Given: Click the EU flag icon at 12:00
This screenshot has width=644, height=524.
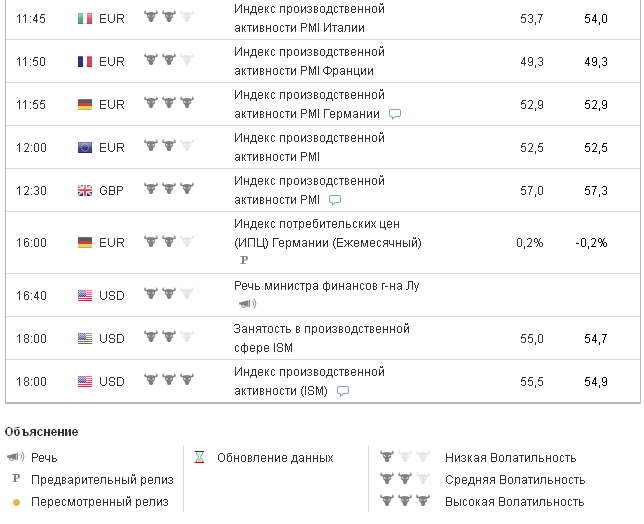Looking at the screenshot, I should pyautogui.click(x=85, y=147).
